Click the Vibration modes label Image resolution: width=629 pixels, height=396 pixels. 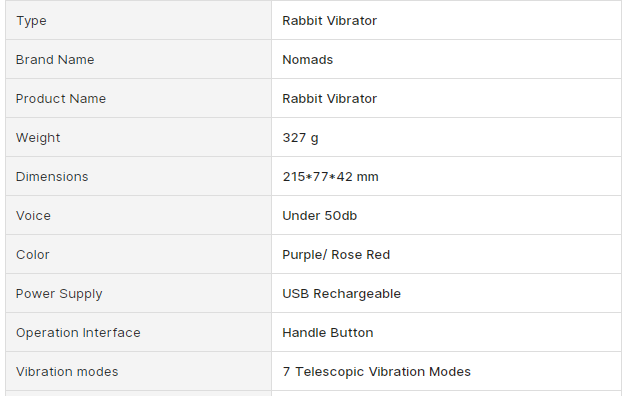pyautogui.click(x=67, y=372)
